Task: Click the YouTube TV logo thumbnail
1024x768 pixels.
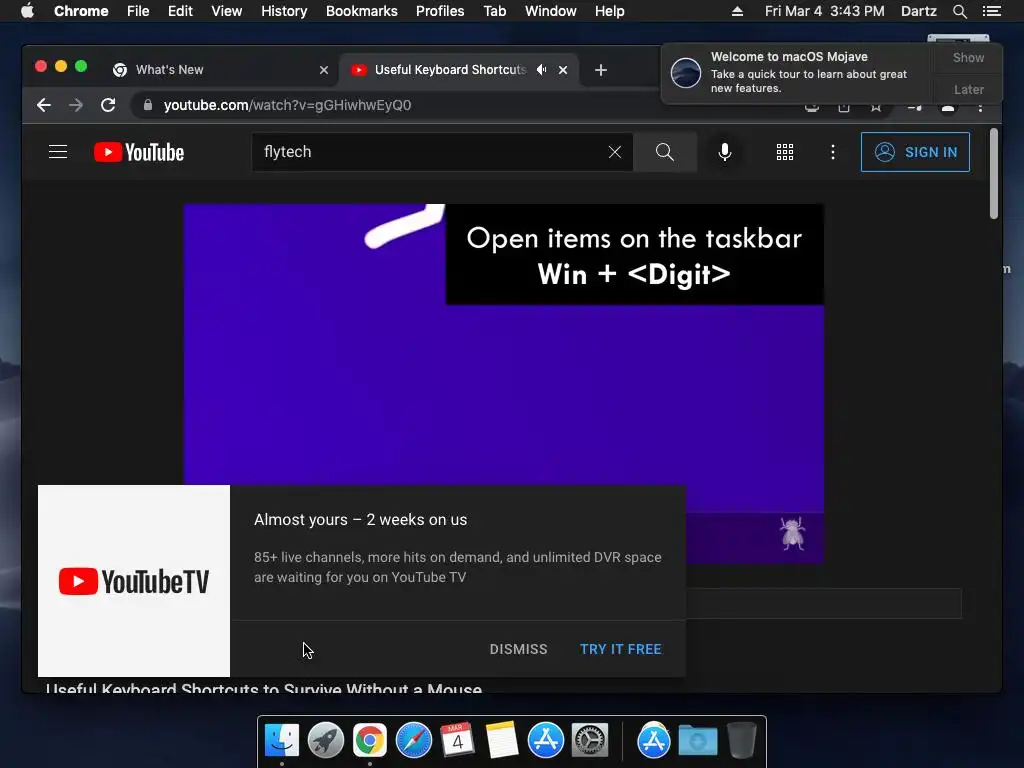Action: 134,581
